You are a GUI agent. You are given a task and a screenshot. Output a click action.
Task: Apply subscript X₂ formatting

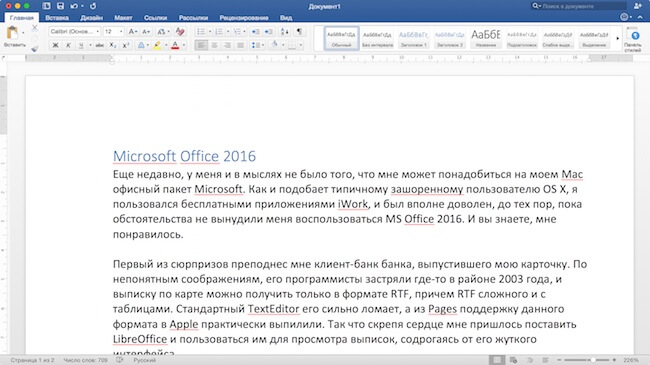(113, 45)
